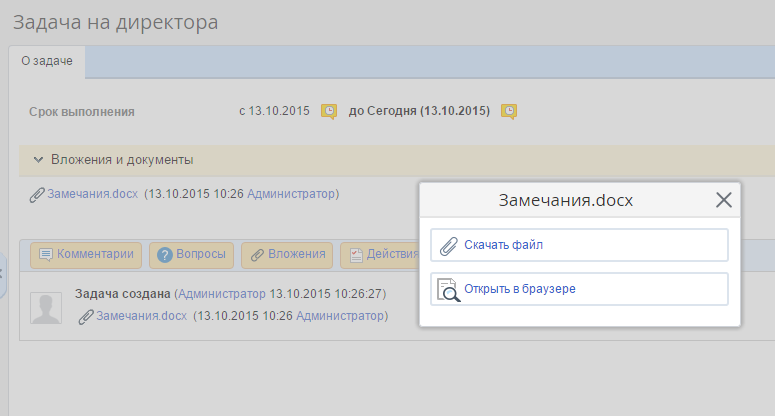Switch to the О задаче tab
775x416 pixels.
click(x=46, y=62)
